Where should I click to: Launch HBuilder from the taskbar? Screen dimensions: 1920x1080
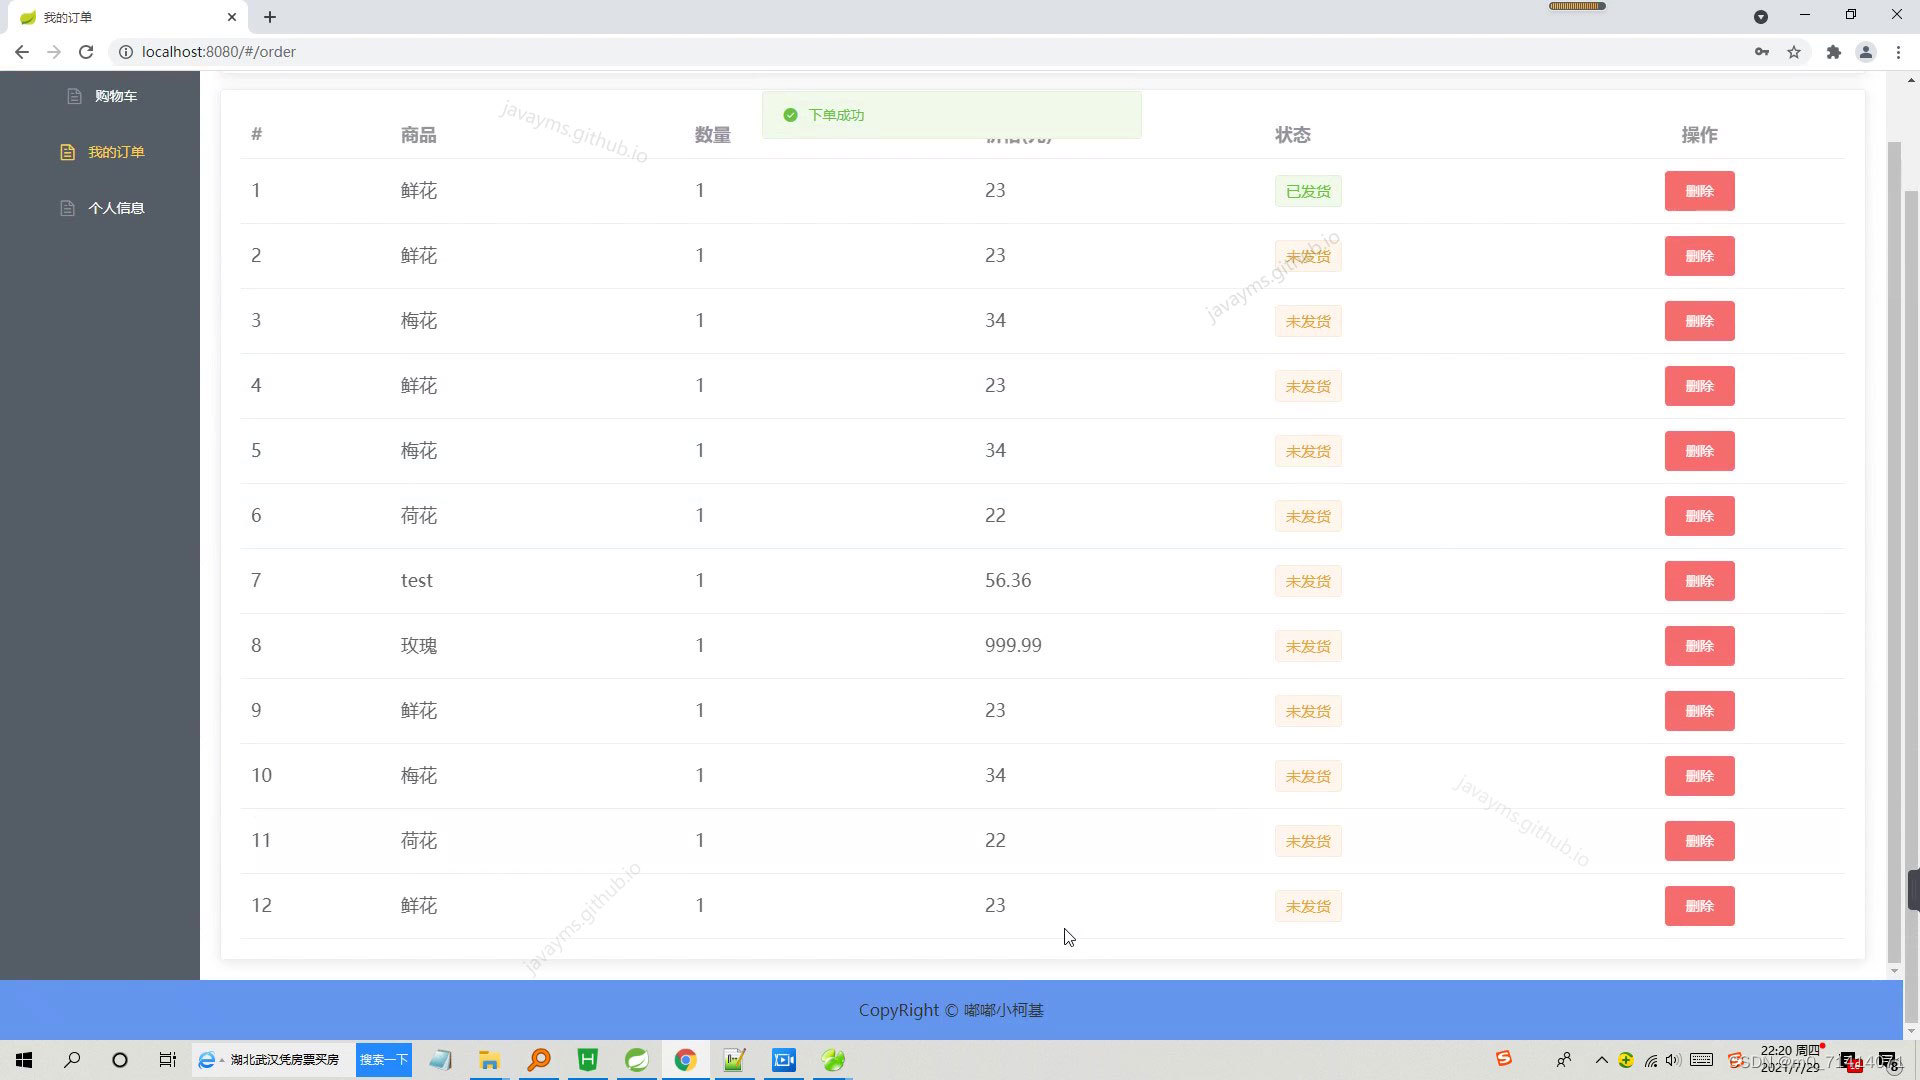[x=587, y=1060]
